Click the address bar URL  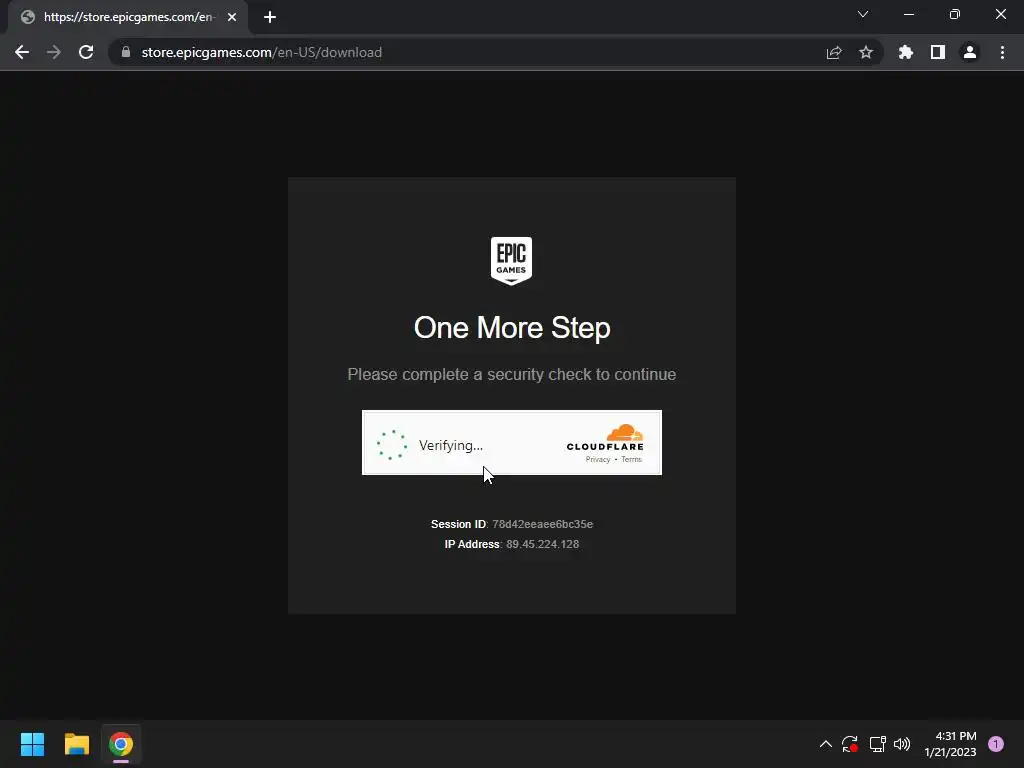point(261,52)
